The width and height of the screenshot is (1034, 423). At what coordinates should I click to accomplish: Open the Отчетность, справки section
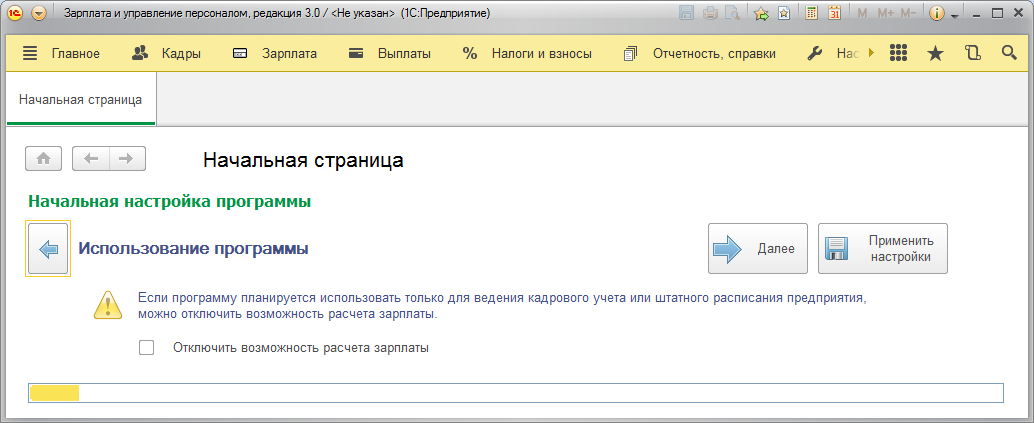pyautogui.click(x=700, y=54)
